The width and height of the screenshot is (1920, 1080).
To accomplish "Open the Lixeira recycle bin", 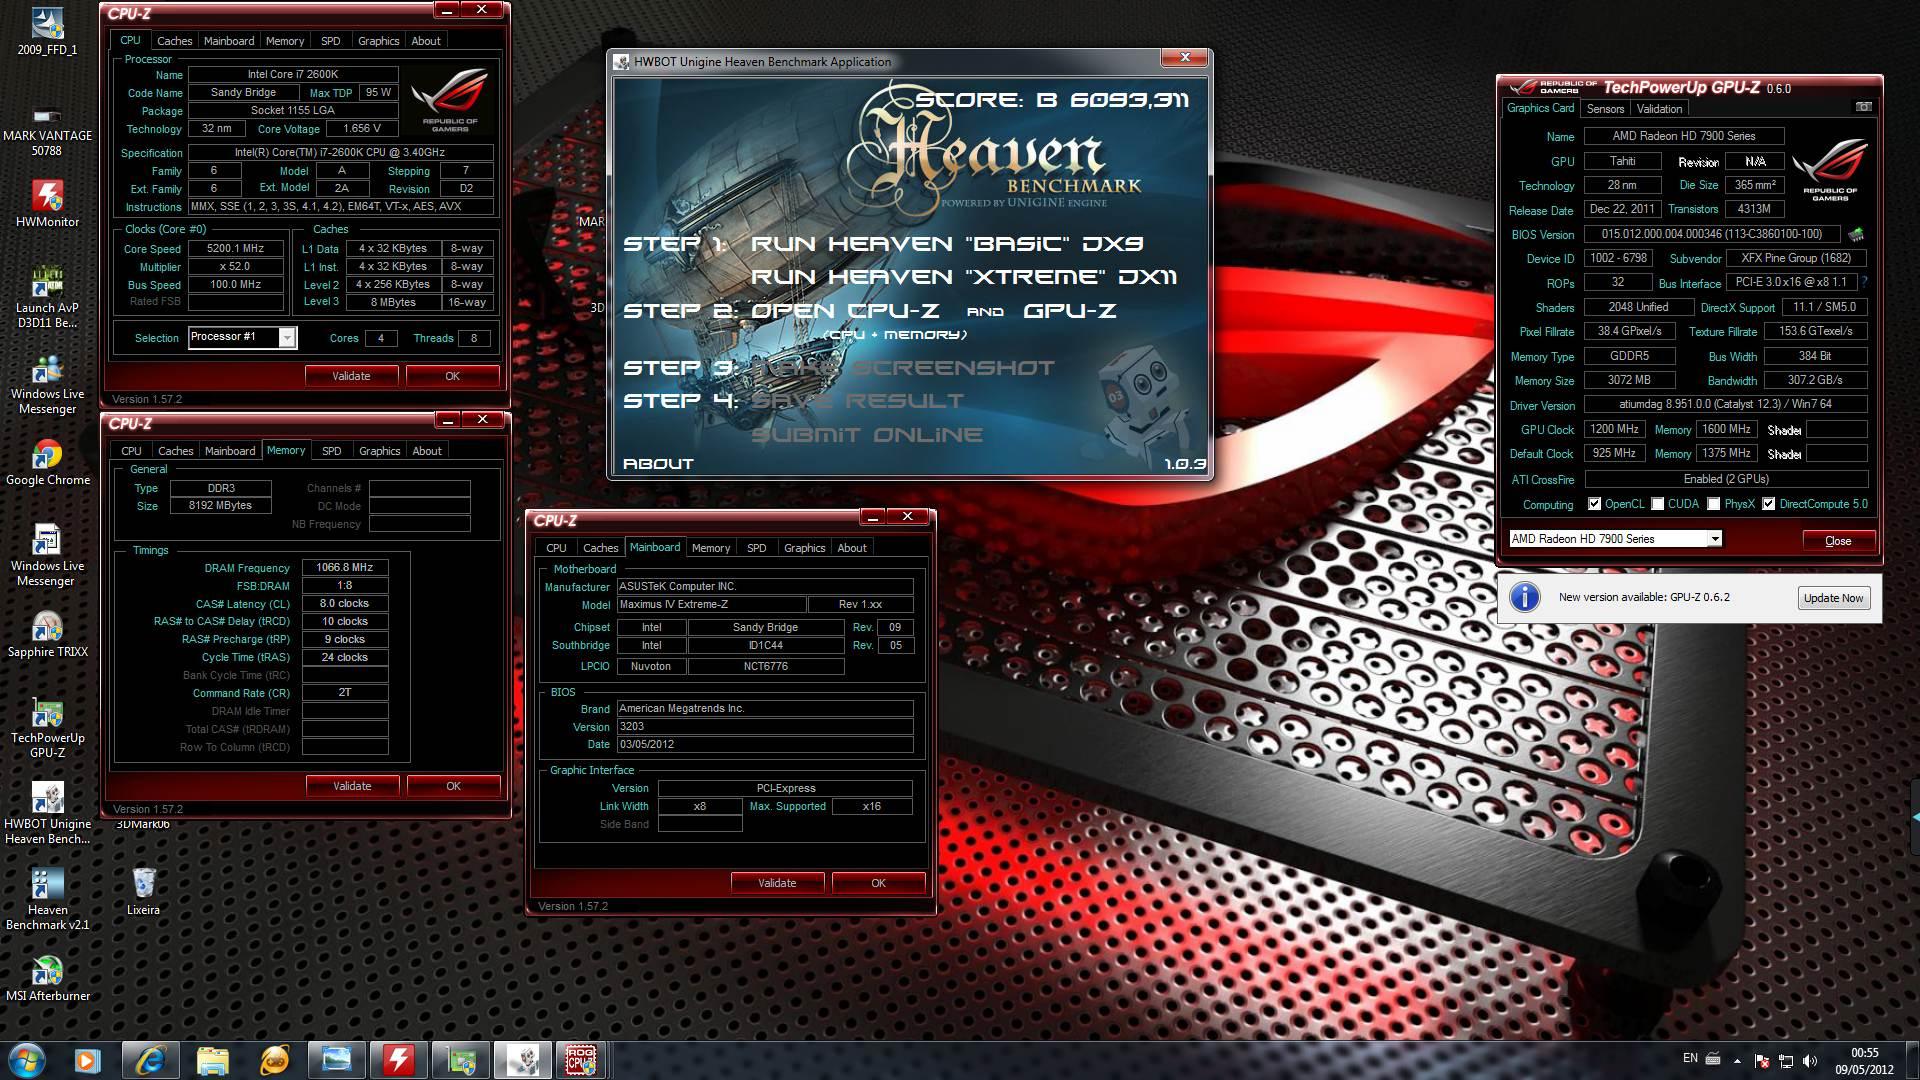I will pyautogui.click(x=143, y=891).
